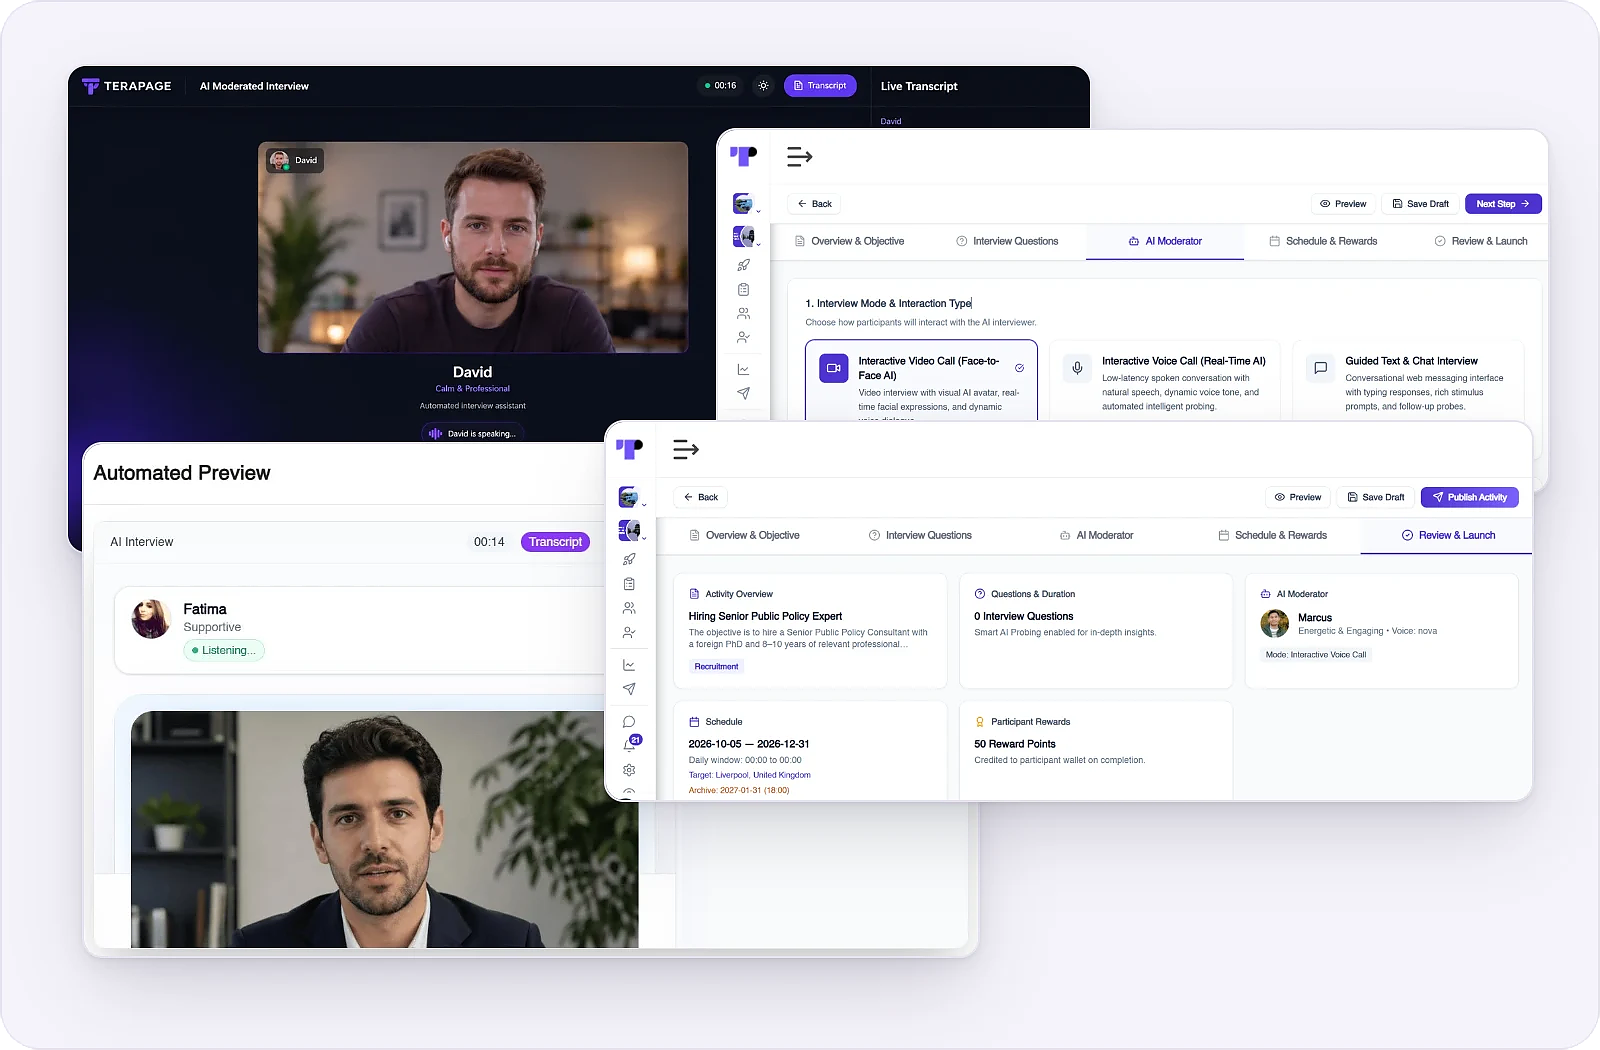Screen dimensions: 1600x1050
Task: Click the rocket icon in AI Moderator window sidebar
Action: pos(743,265)
